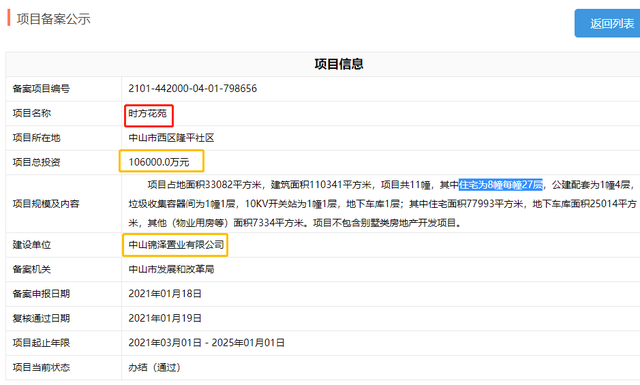Click the review date 2021年01月19日
The height and width of the screenshot is (385, 640).
pyautogui.click(x=165, y=318)
